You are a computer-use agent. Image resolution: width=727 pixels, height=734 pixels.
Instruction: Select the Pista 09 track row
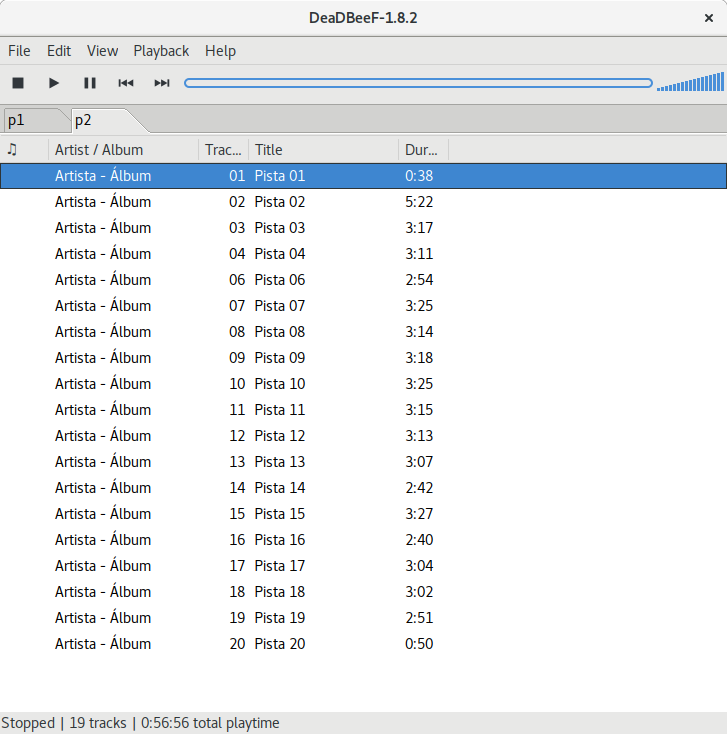click(x=363, y=358)
